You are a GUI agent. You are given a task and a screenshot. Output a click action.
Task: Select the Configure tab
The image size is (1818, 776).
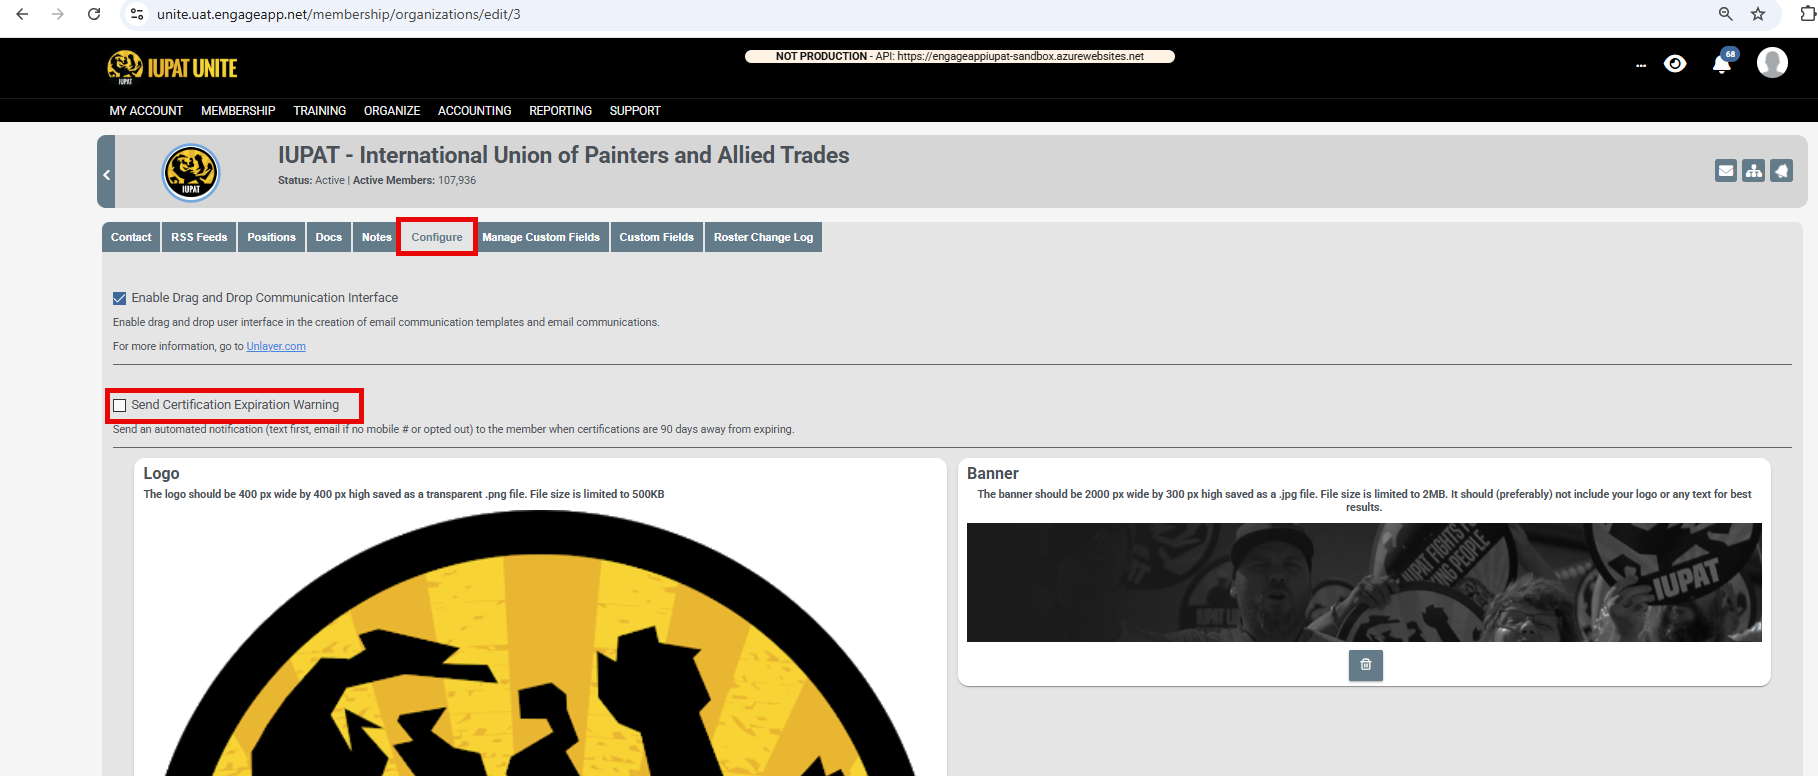pyautogui.click(x=437, y=237)
